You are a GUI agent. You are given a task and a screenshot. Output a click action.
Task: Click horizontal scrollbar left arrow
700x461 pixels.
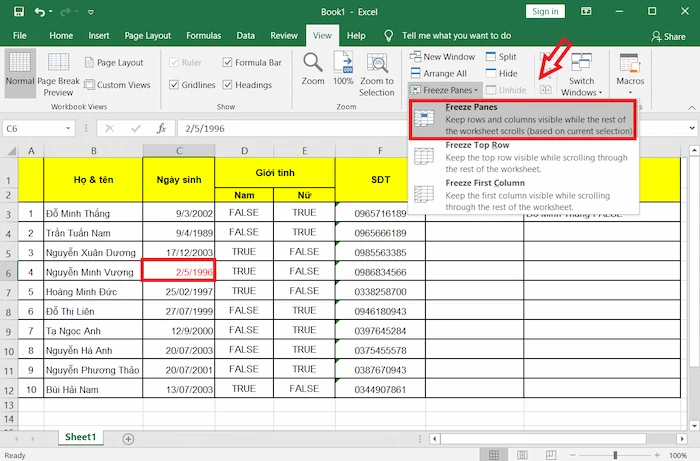tap(435, 439)
